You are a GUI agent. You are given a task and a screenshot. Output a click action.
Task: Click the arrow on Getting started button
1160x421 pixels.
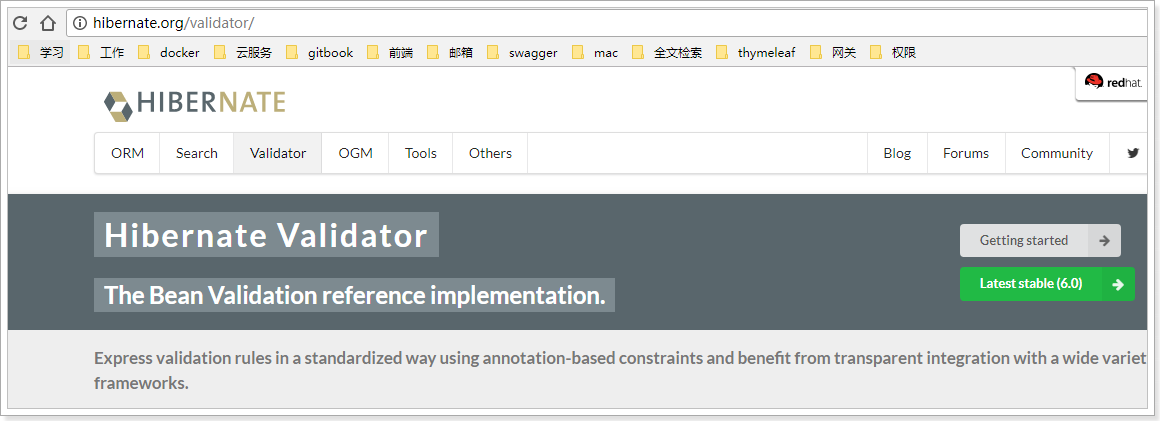[x=1104, y=241]
